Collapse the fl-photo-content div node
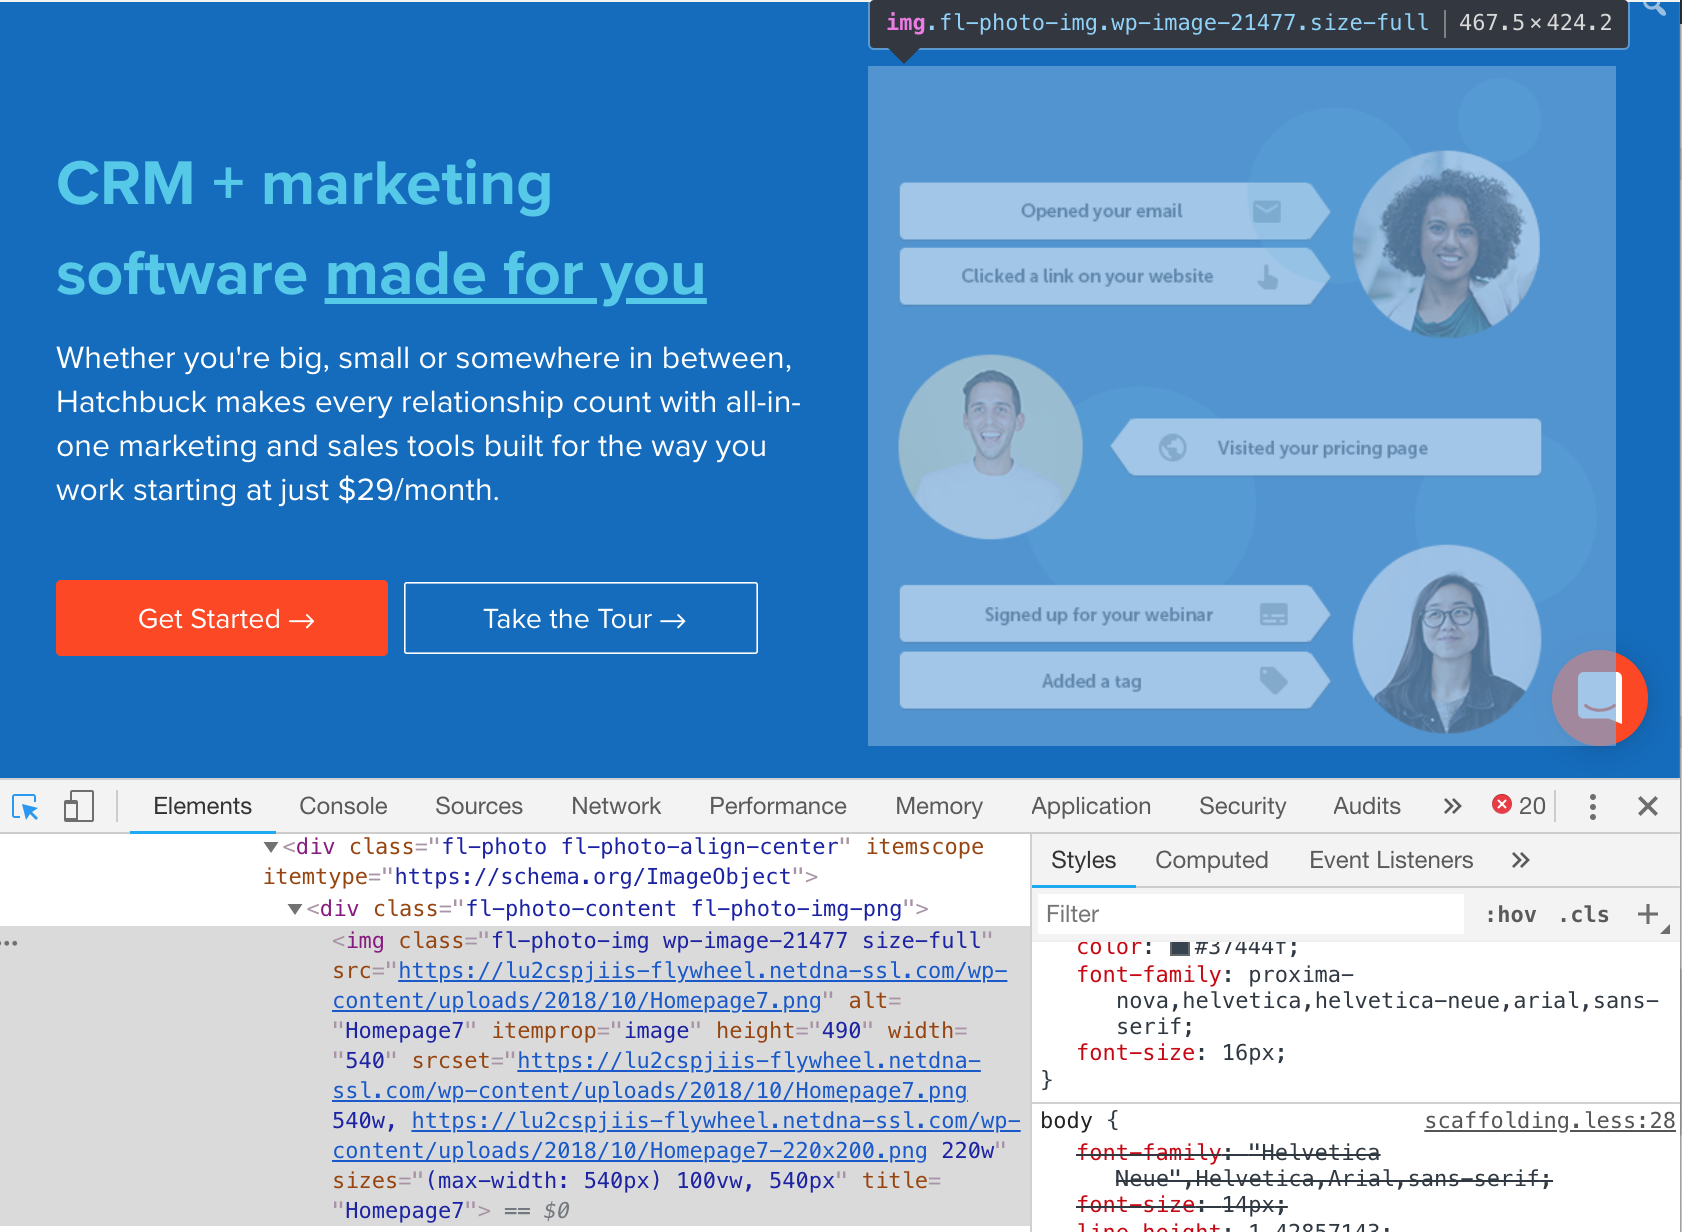This screenshot has height=1232, width=1682. [295, 909]
